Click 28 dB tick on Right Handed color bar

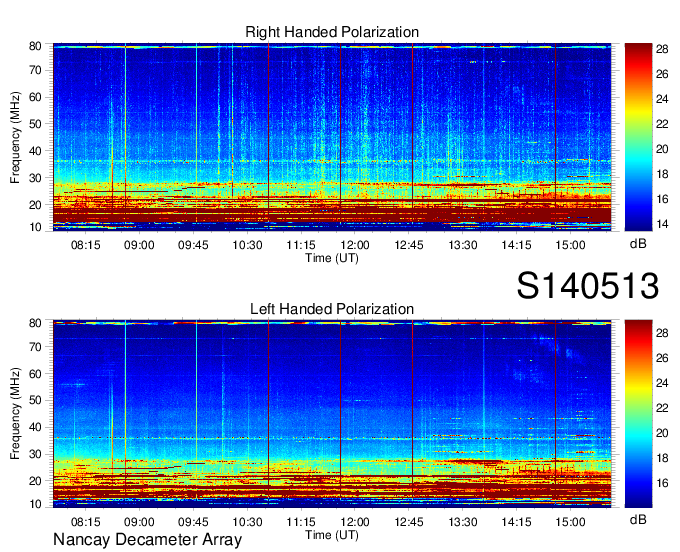[x=662, y=49]
